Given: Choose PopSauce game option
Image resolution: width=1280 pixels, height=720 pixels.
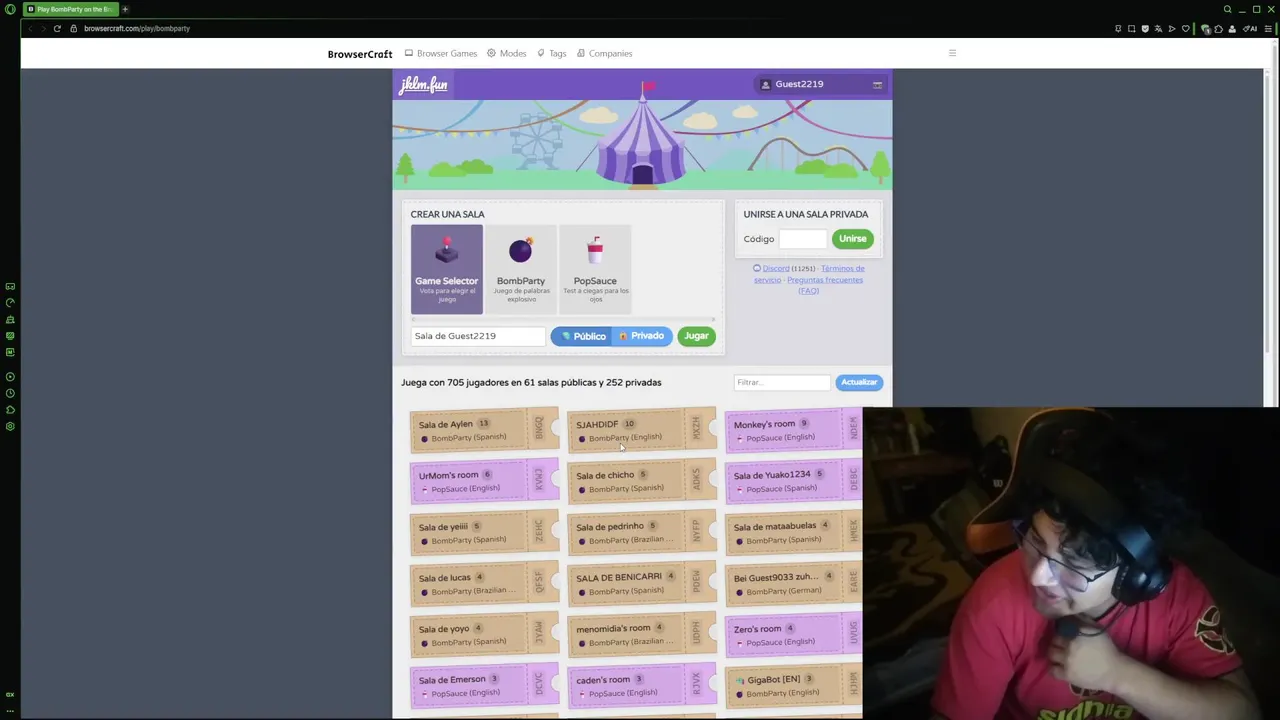Looking at the screenshot, I should (595, 269).
